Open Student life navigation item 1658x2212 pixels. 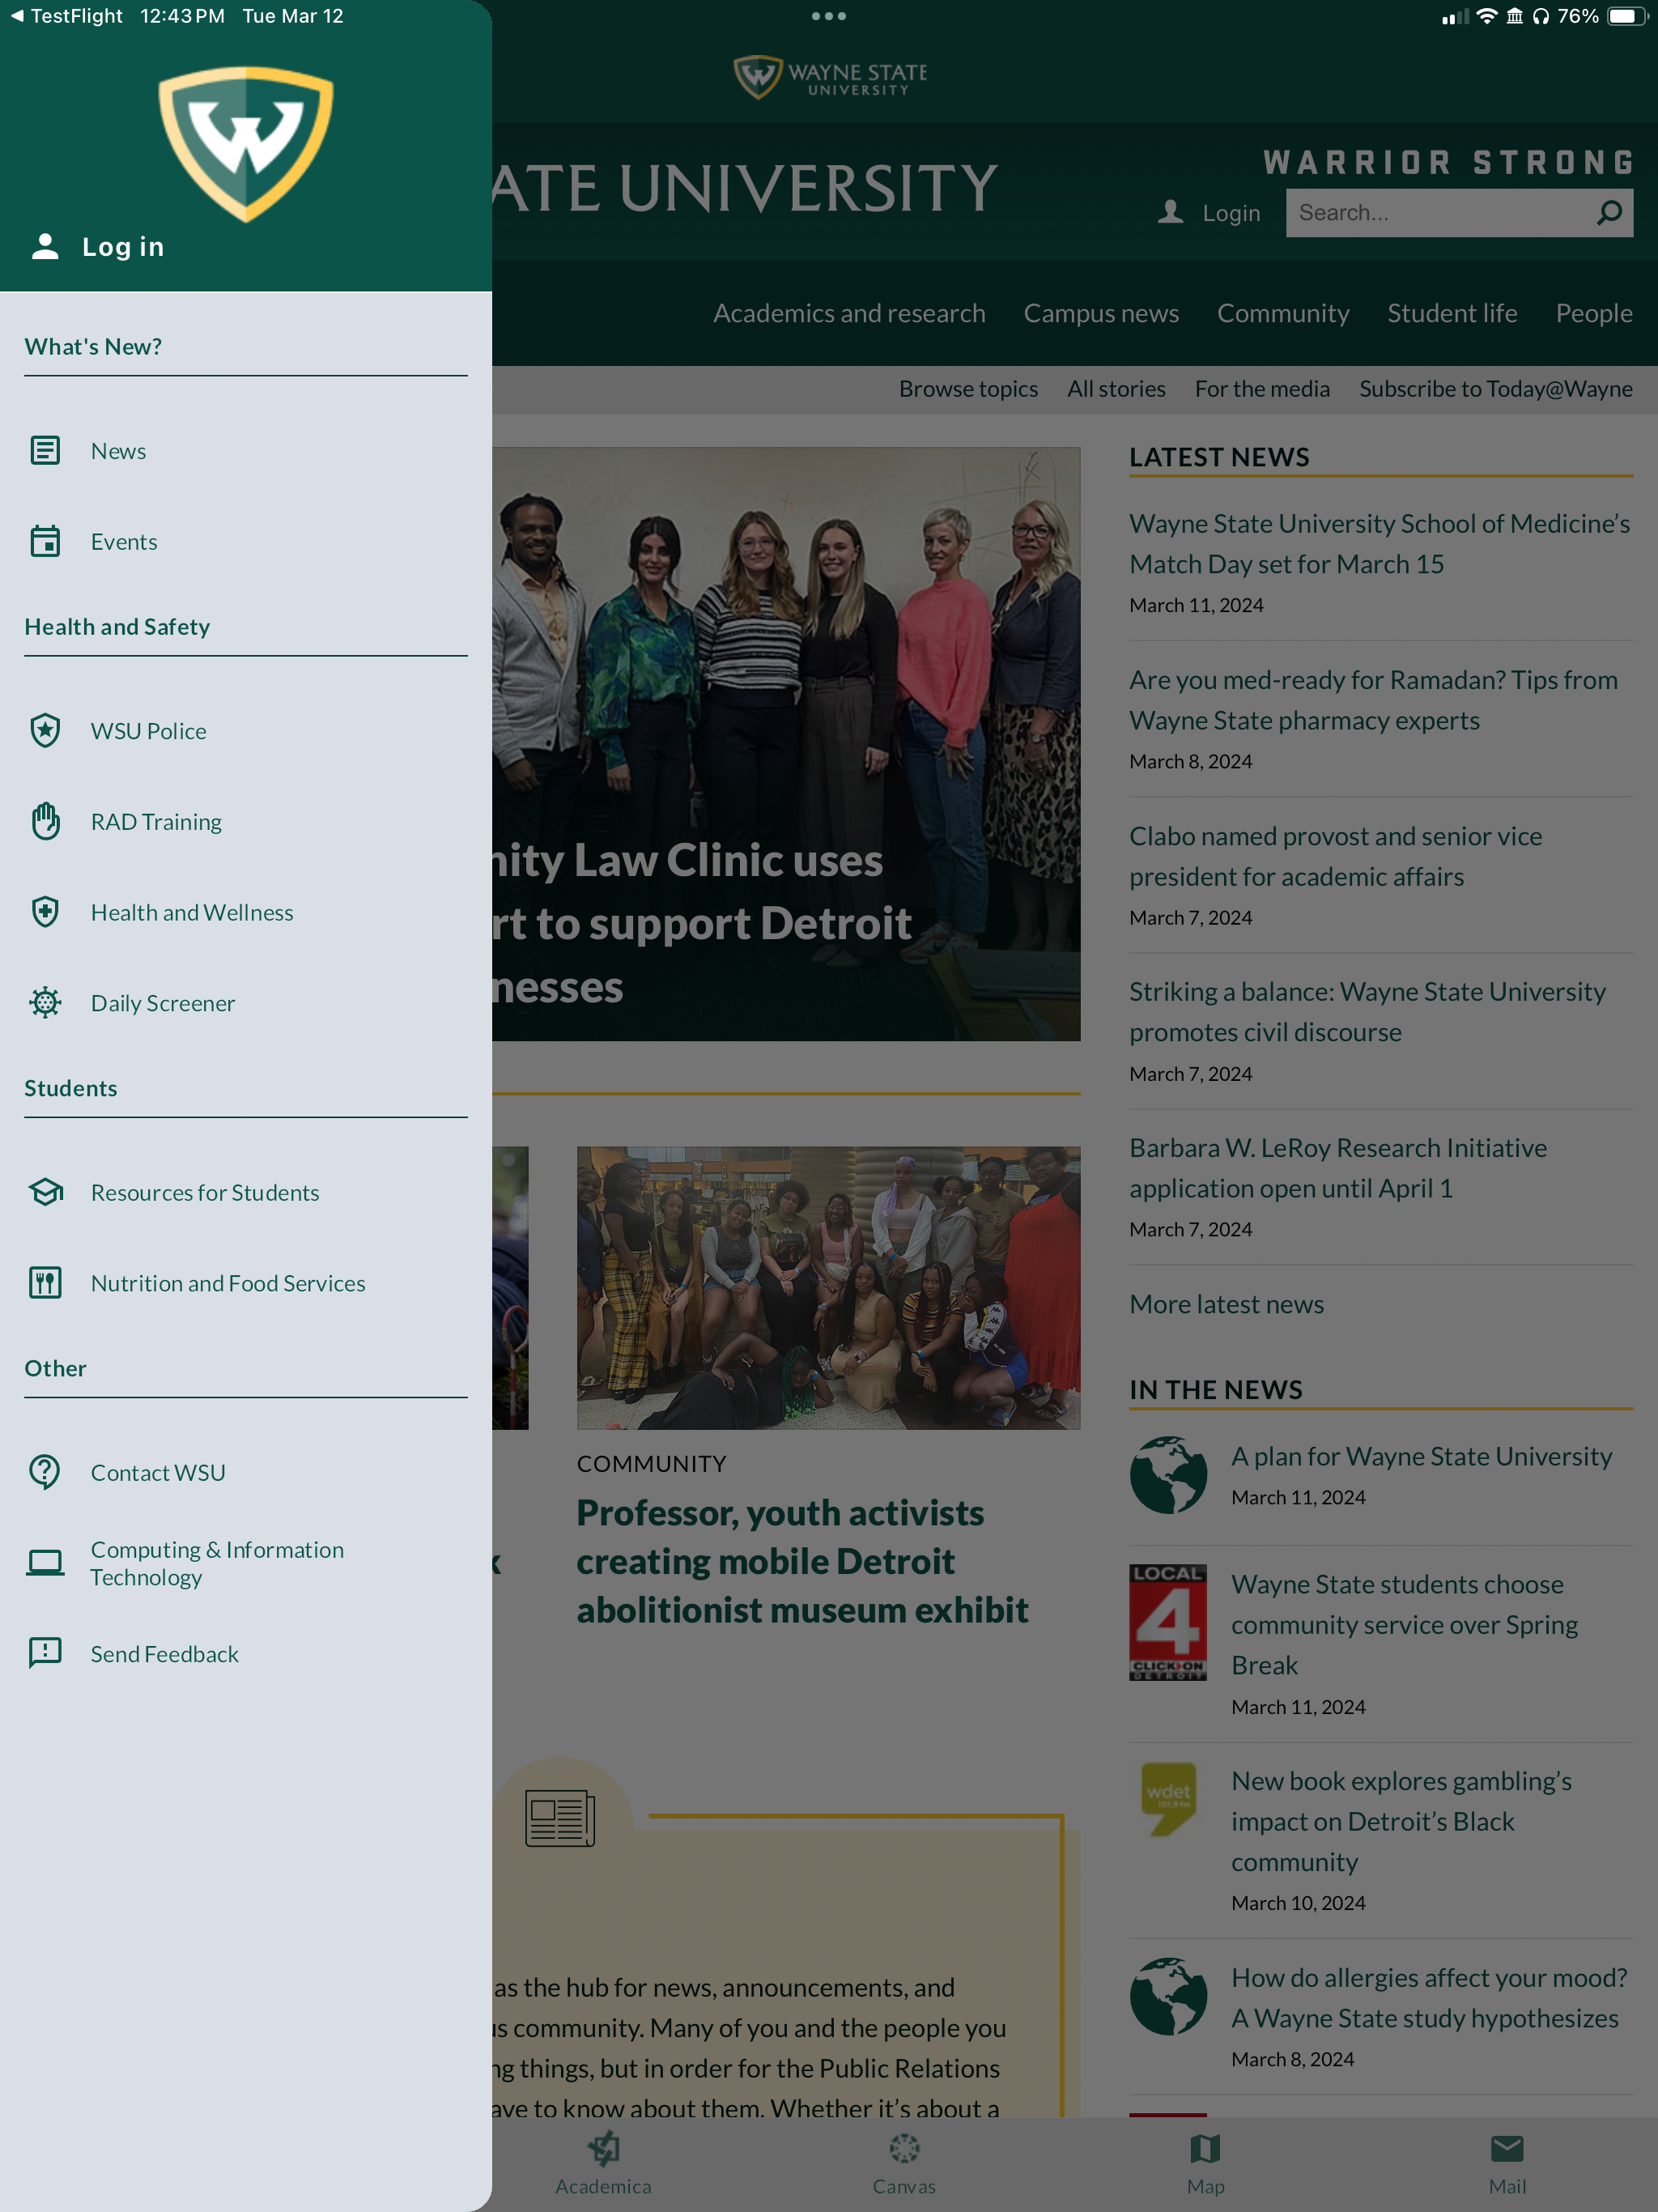click(x=1452, y=313)
